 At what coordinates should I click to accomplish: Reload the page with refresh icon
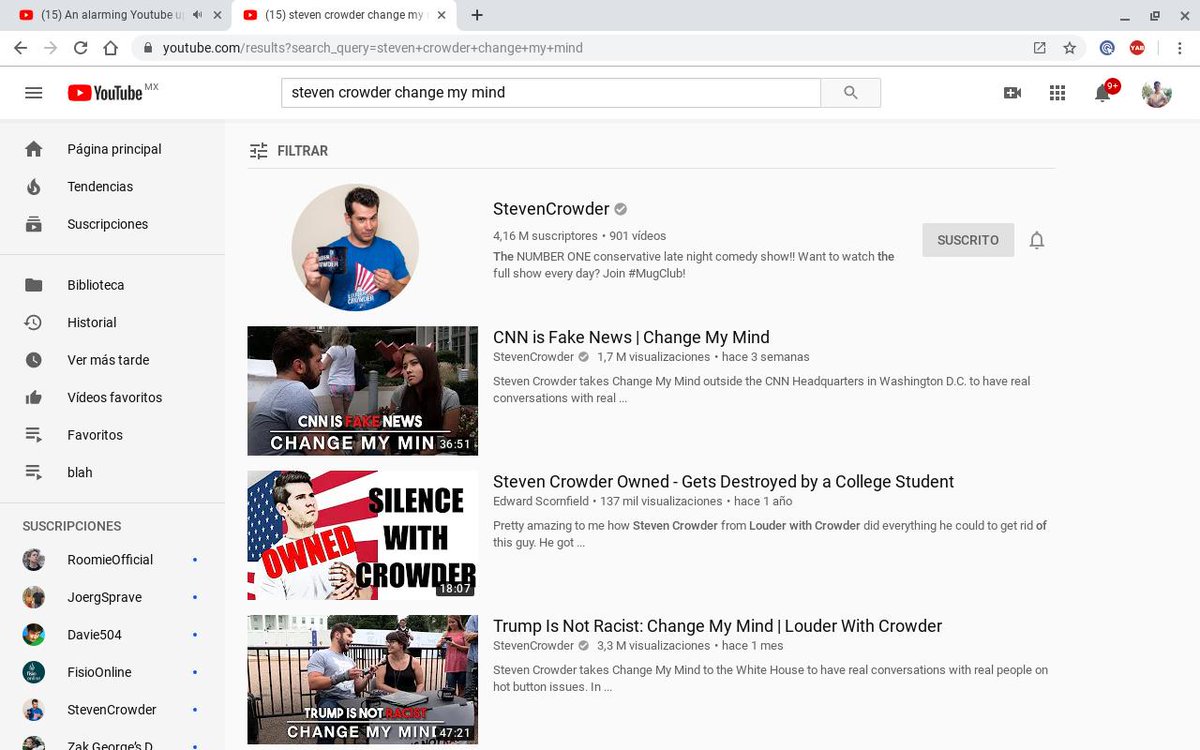[x=80, y=48]
